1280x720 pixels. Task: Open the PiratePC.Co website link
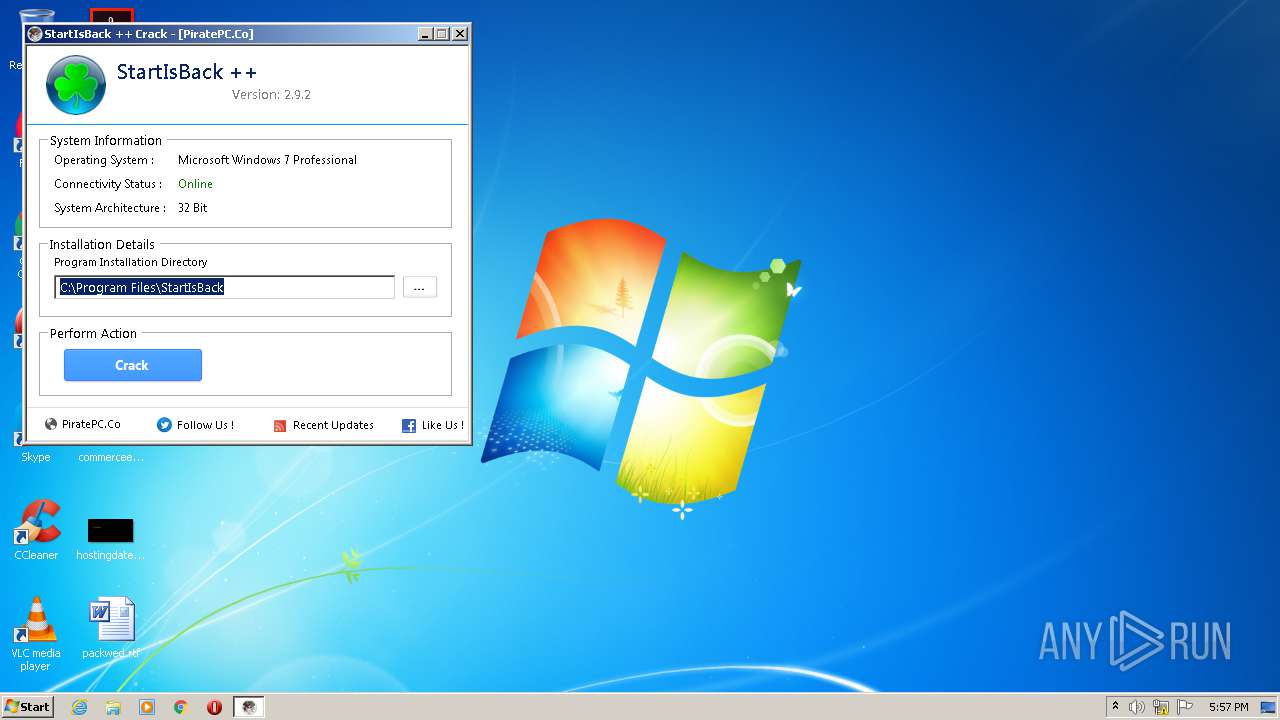[x=91, y=424]
